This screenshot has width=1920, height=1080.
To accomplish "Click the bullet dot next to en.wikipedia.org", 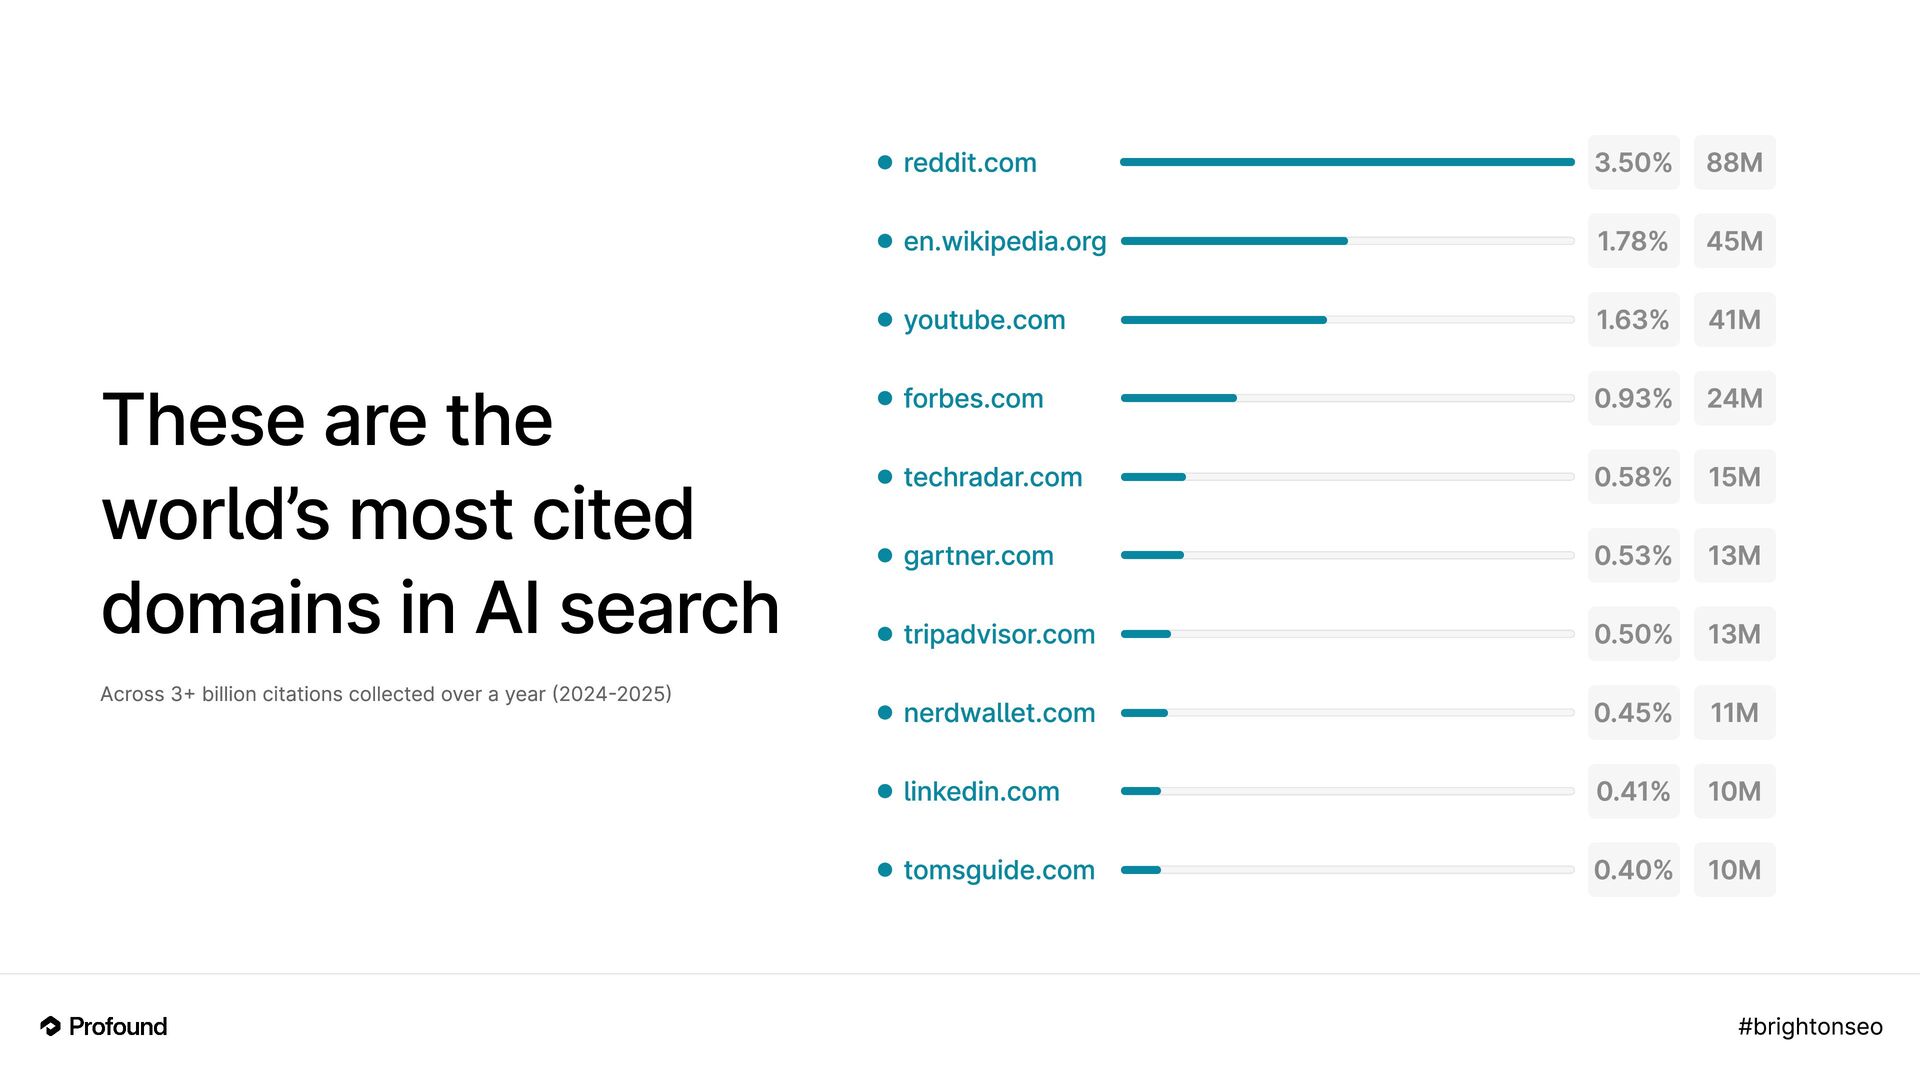I will pos(884,241).
